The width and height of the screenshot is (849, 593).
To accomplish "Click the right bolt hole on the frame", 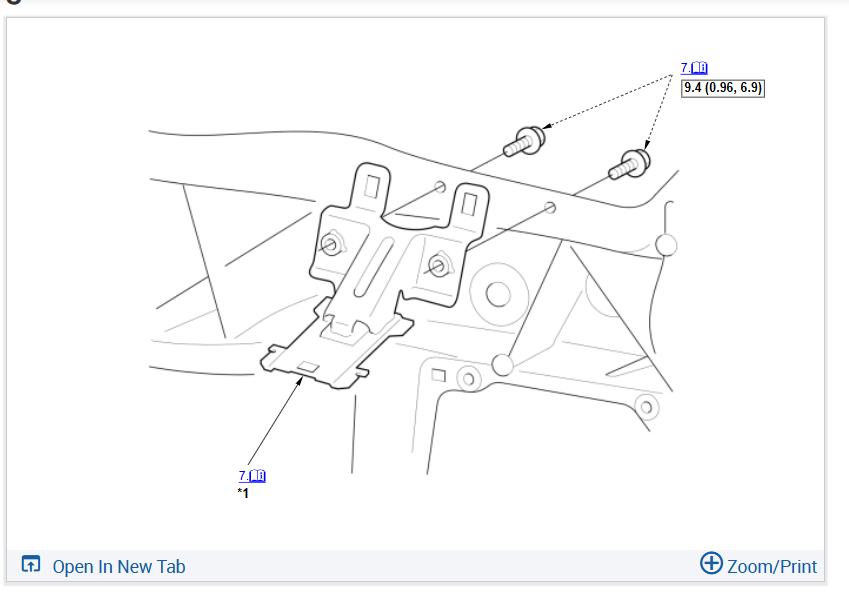I will (550, 207).
